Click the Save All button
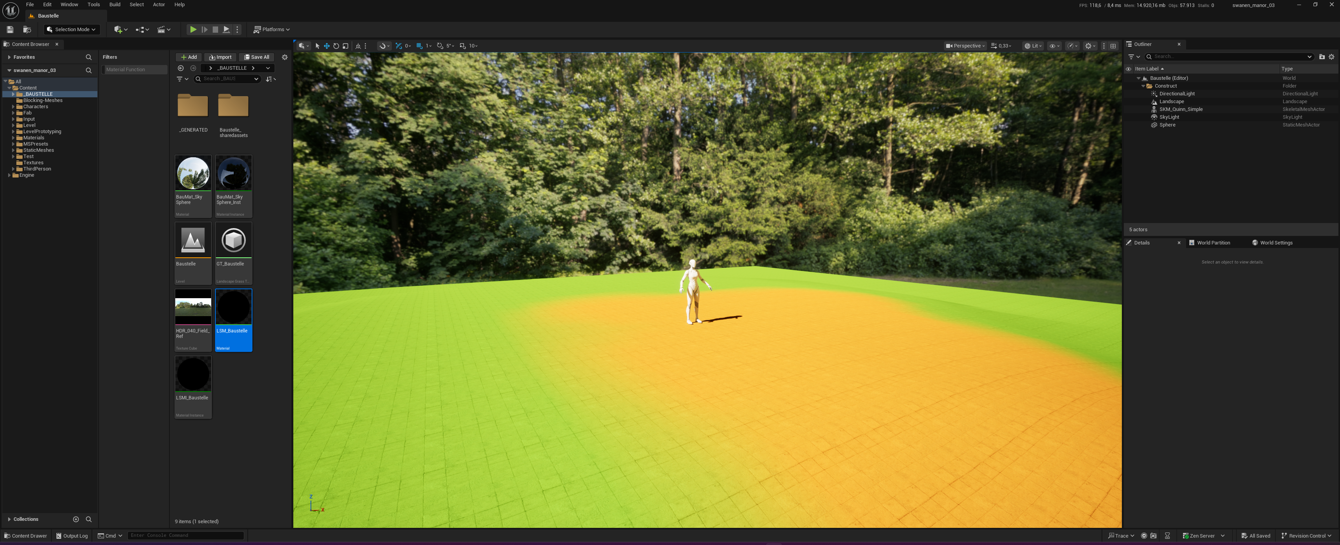The image size is (1340, 545). (258, 57)
